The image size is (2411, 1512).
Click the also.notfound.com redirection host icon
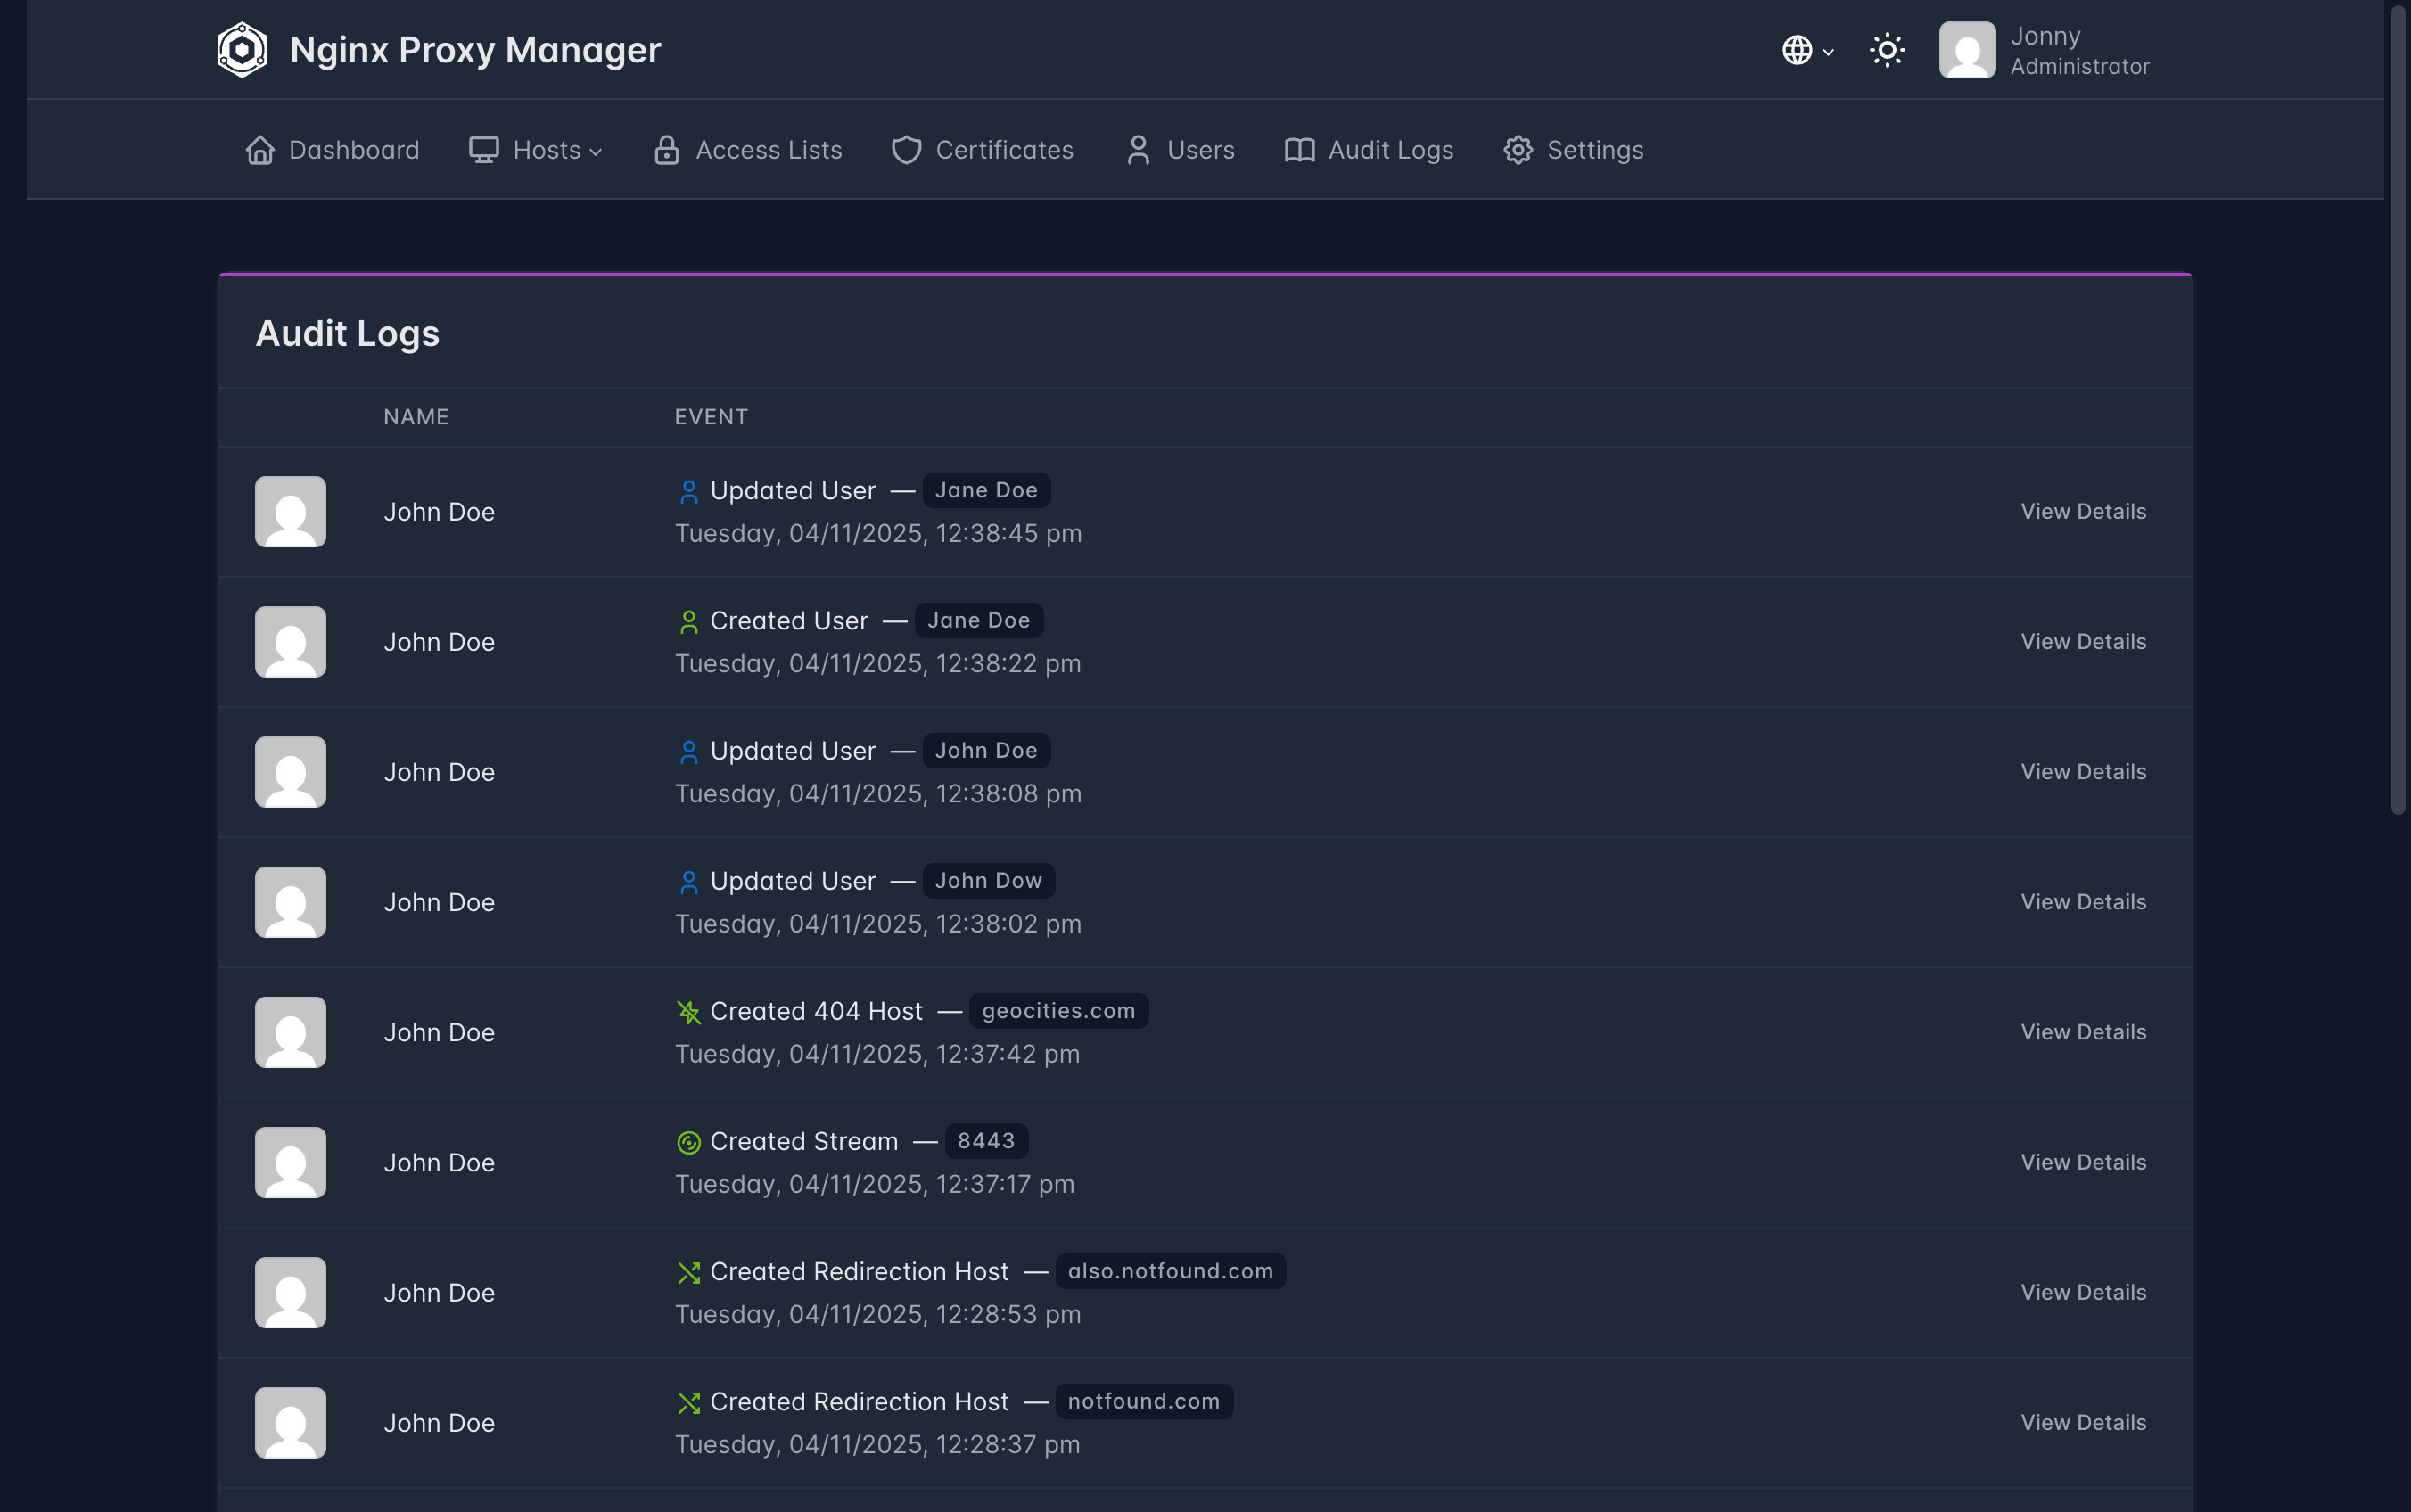click(x=688, y=1272)
